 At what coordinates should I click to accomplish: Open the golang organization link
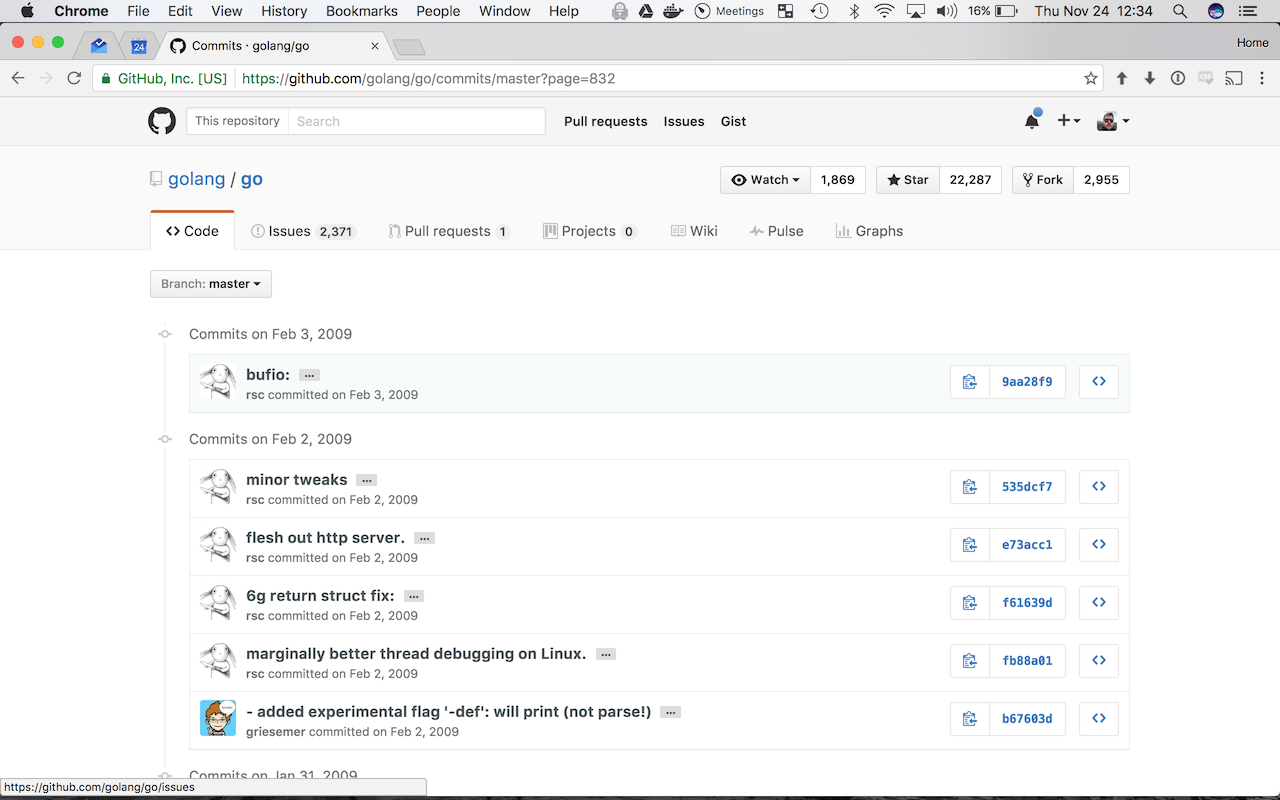point(197,179)
